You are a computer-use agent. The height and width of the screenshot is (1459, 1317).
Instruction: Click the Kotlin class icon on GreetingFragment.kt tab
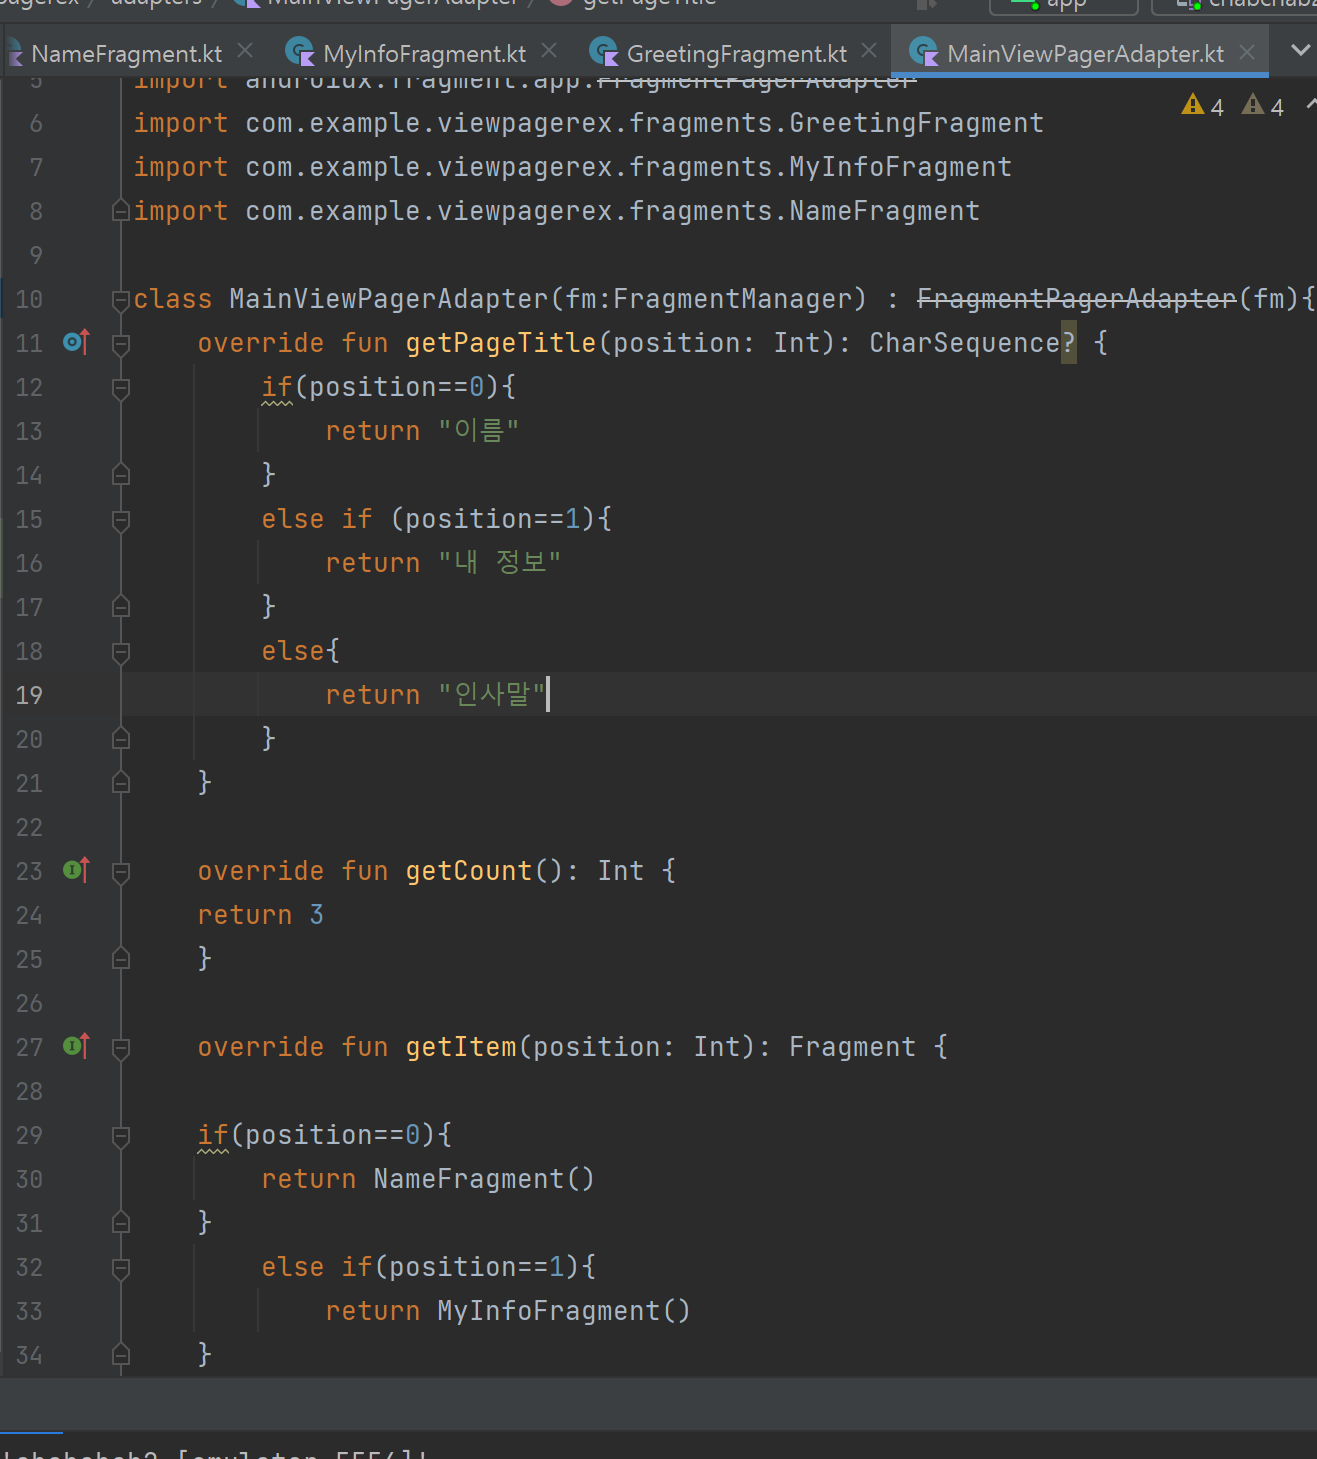pos(605,52)
